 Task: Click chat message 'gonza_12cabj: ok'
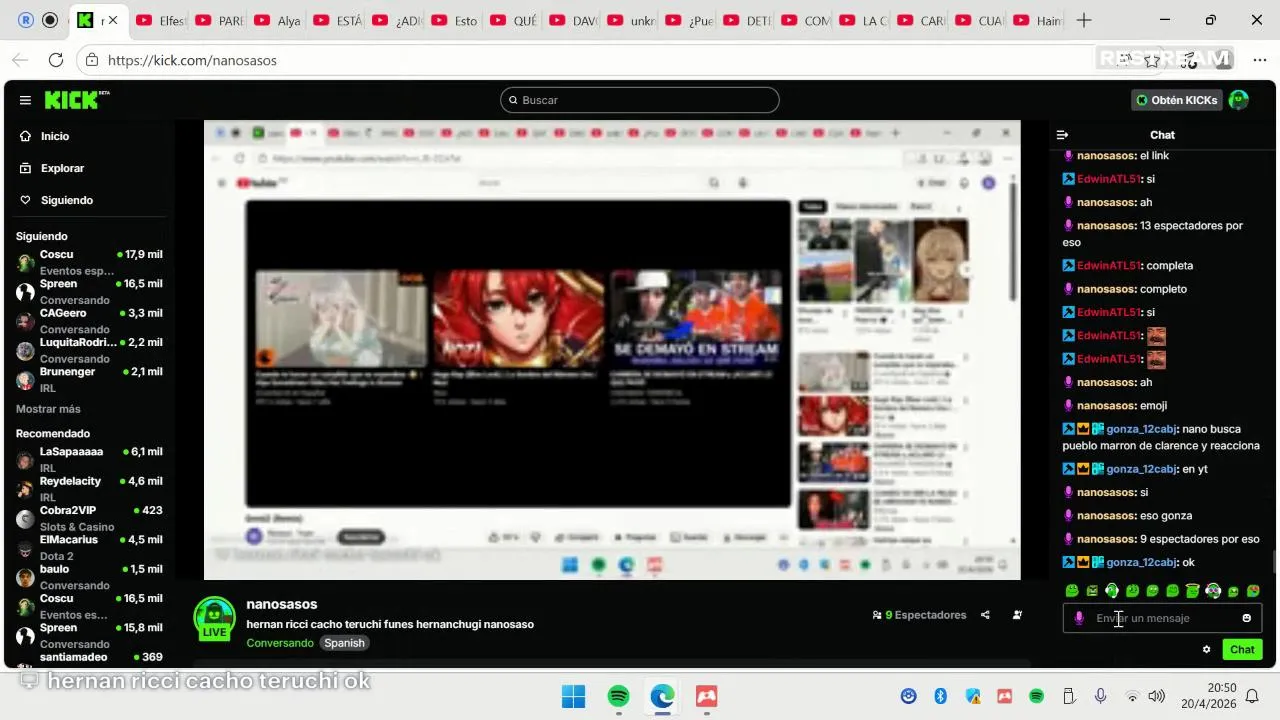(1129, 562)
